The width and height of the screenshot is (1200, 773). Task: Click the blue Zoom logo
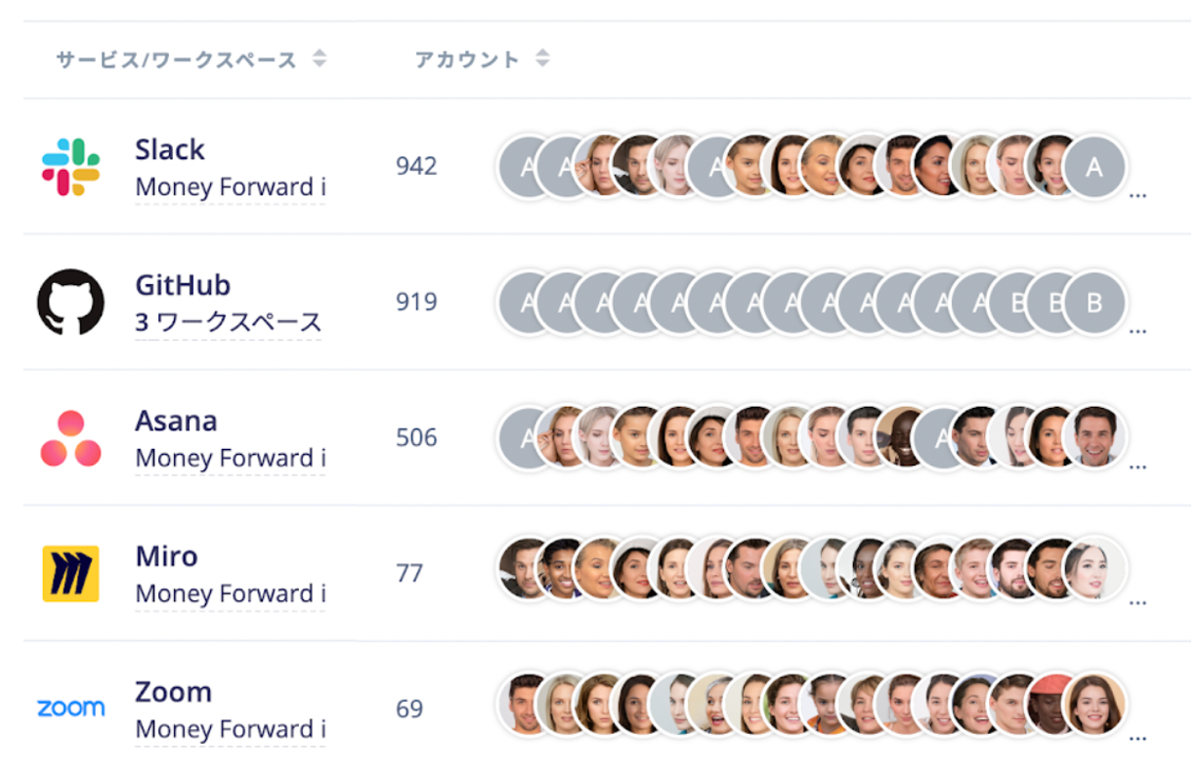70,708
